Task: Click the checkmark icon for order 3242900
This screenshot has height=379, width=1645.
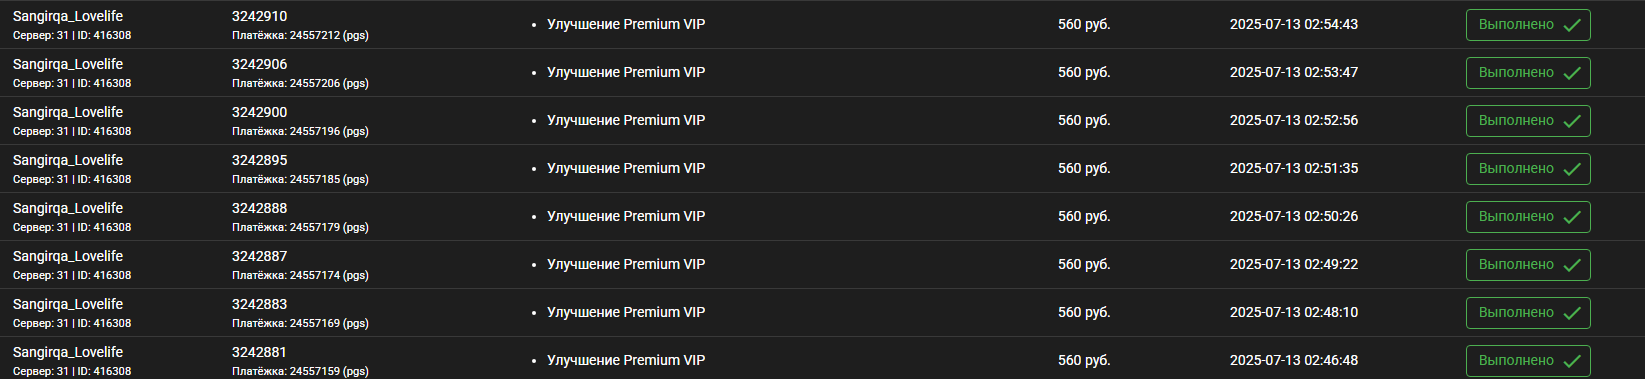Action: pyautogui.click(x=1572, y=121)
